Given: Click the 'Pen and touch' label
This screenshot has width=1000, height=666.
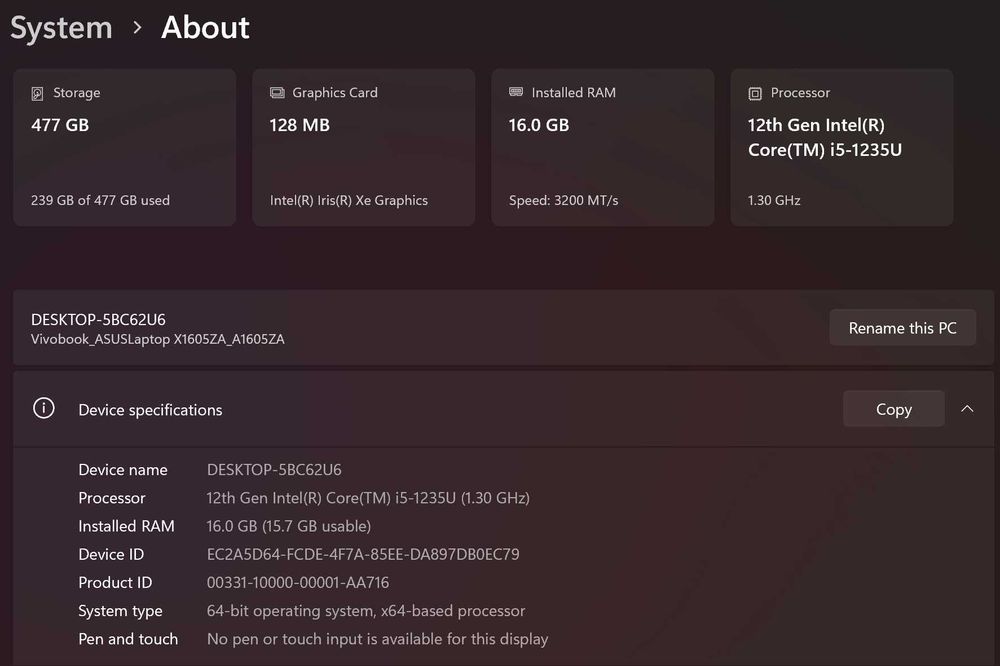Looking at the screenshot, I should tap(128, 639).
